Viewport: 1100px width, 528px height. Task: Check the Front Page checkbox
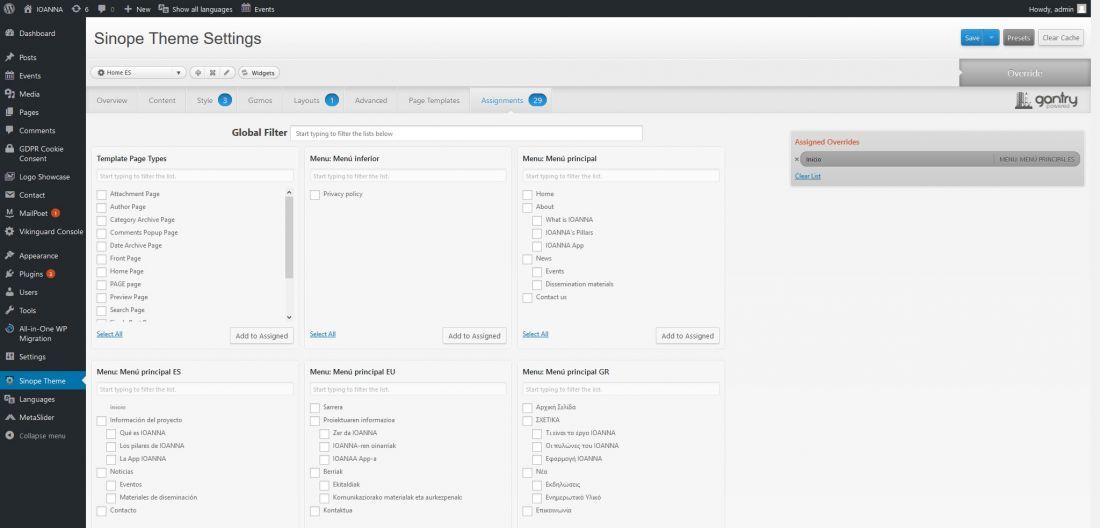coord(102,259)
